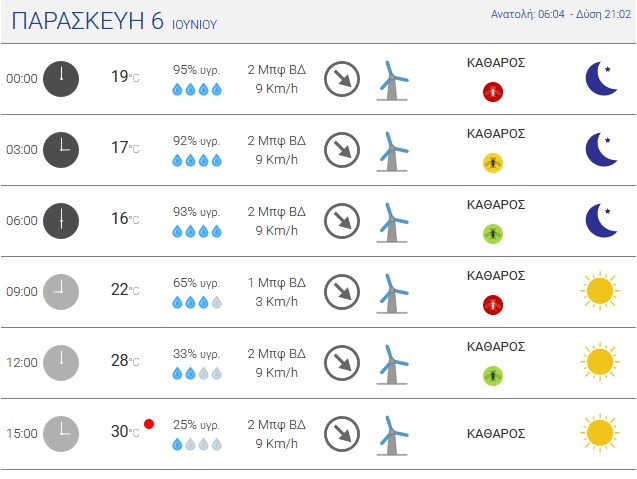Click the red mosquito icon at 09:00
637x479 pixels.
(x=493, y=305)
